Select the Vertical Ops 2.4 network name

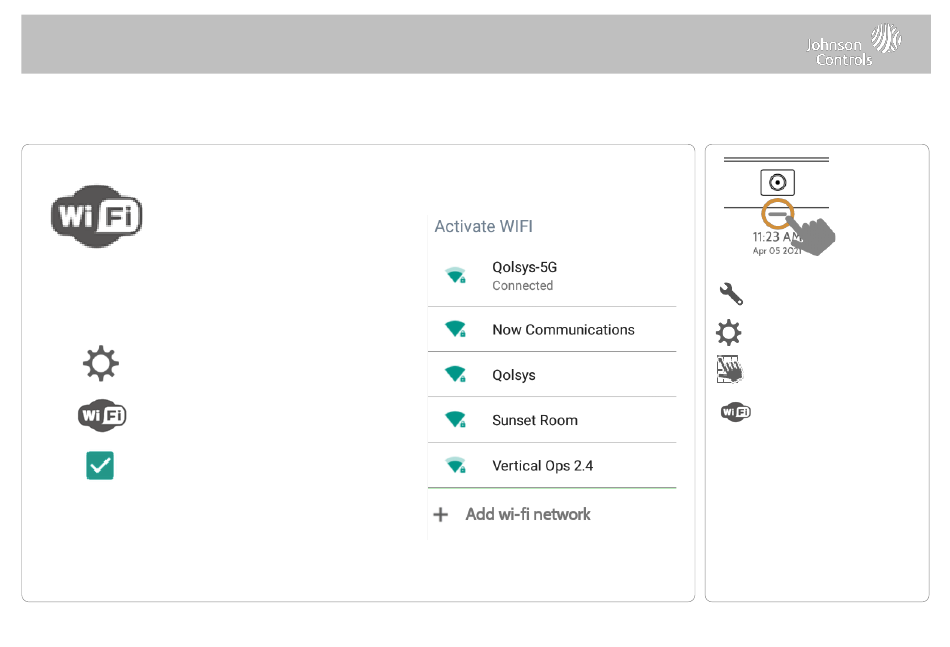[x=542, y=465]
